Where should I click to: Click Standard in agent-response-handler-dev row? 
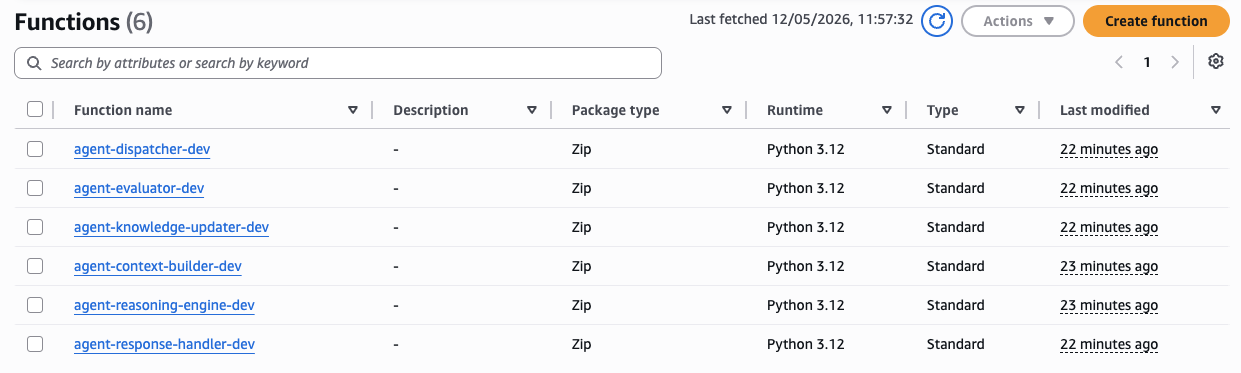click(x=956, y=344)
